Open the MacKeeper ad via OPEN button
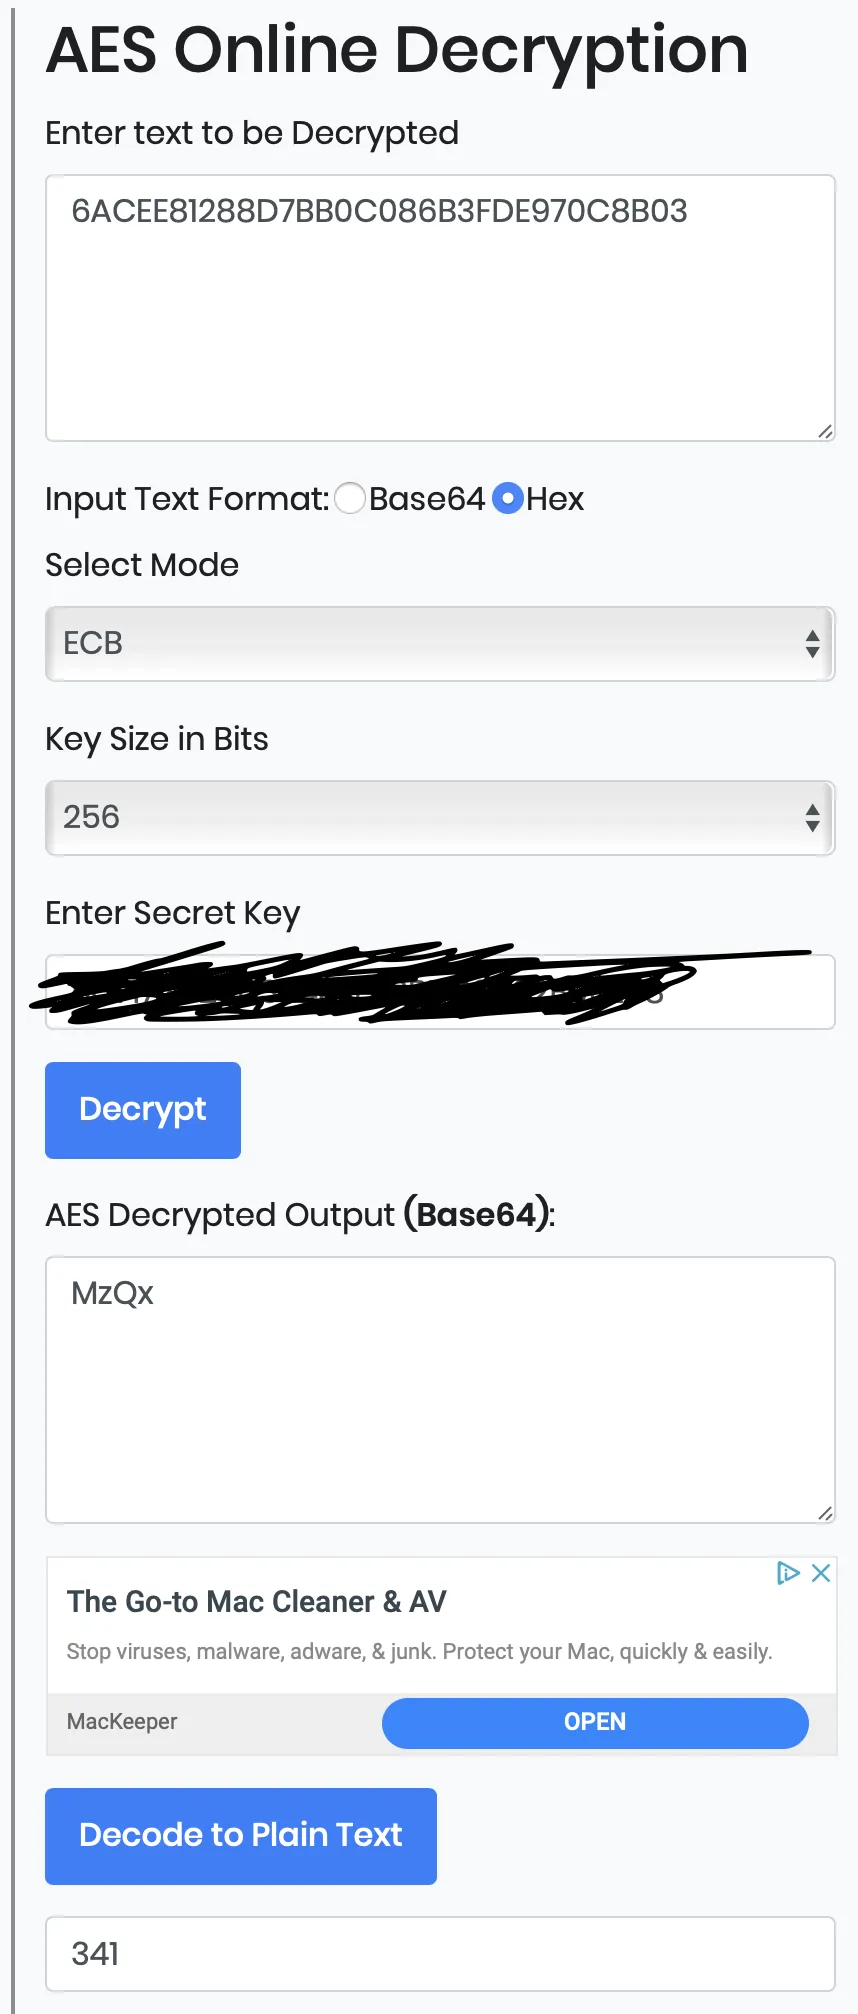Image resolution: width=858 pixels, height=2014 pixels. (595, 1722)
